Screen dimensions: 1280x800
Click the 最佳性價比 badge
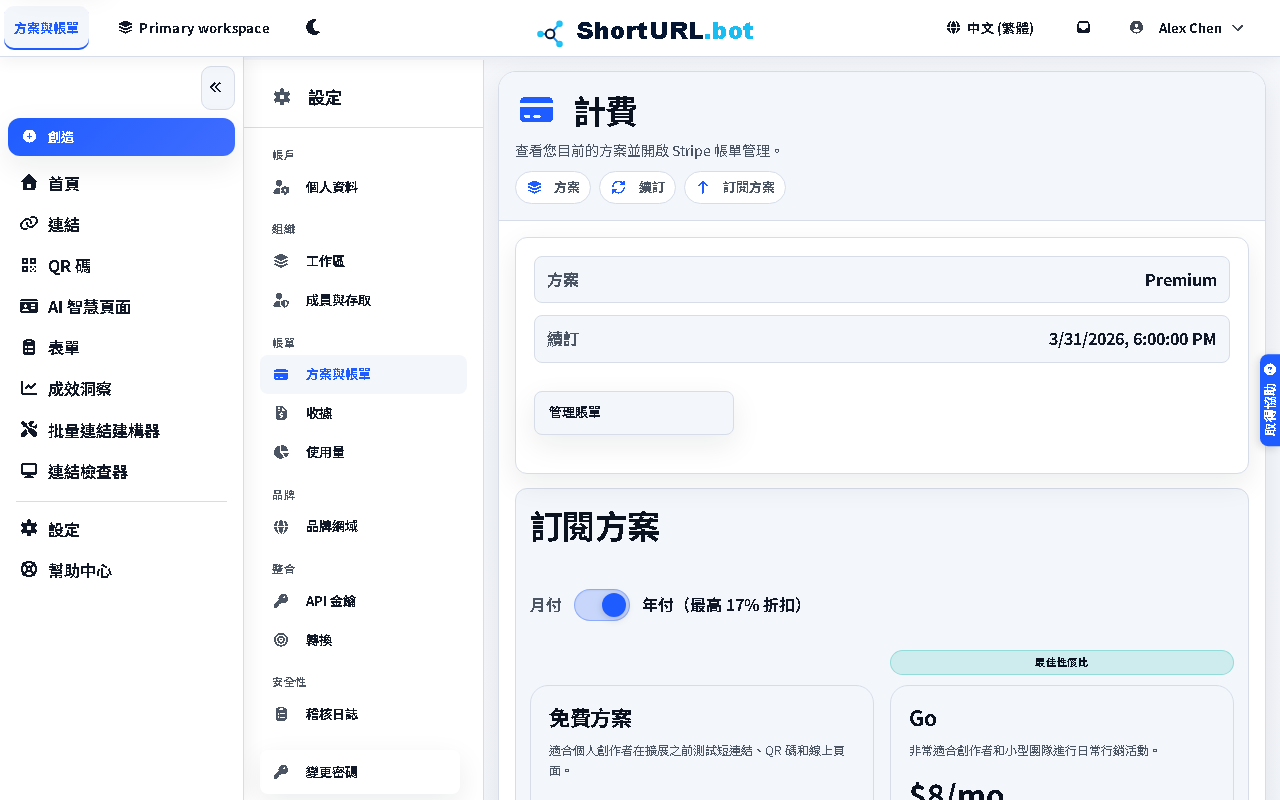(x=1062, y=662)
